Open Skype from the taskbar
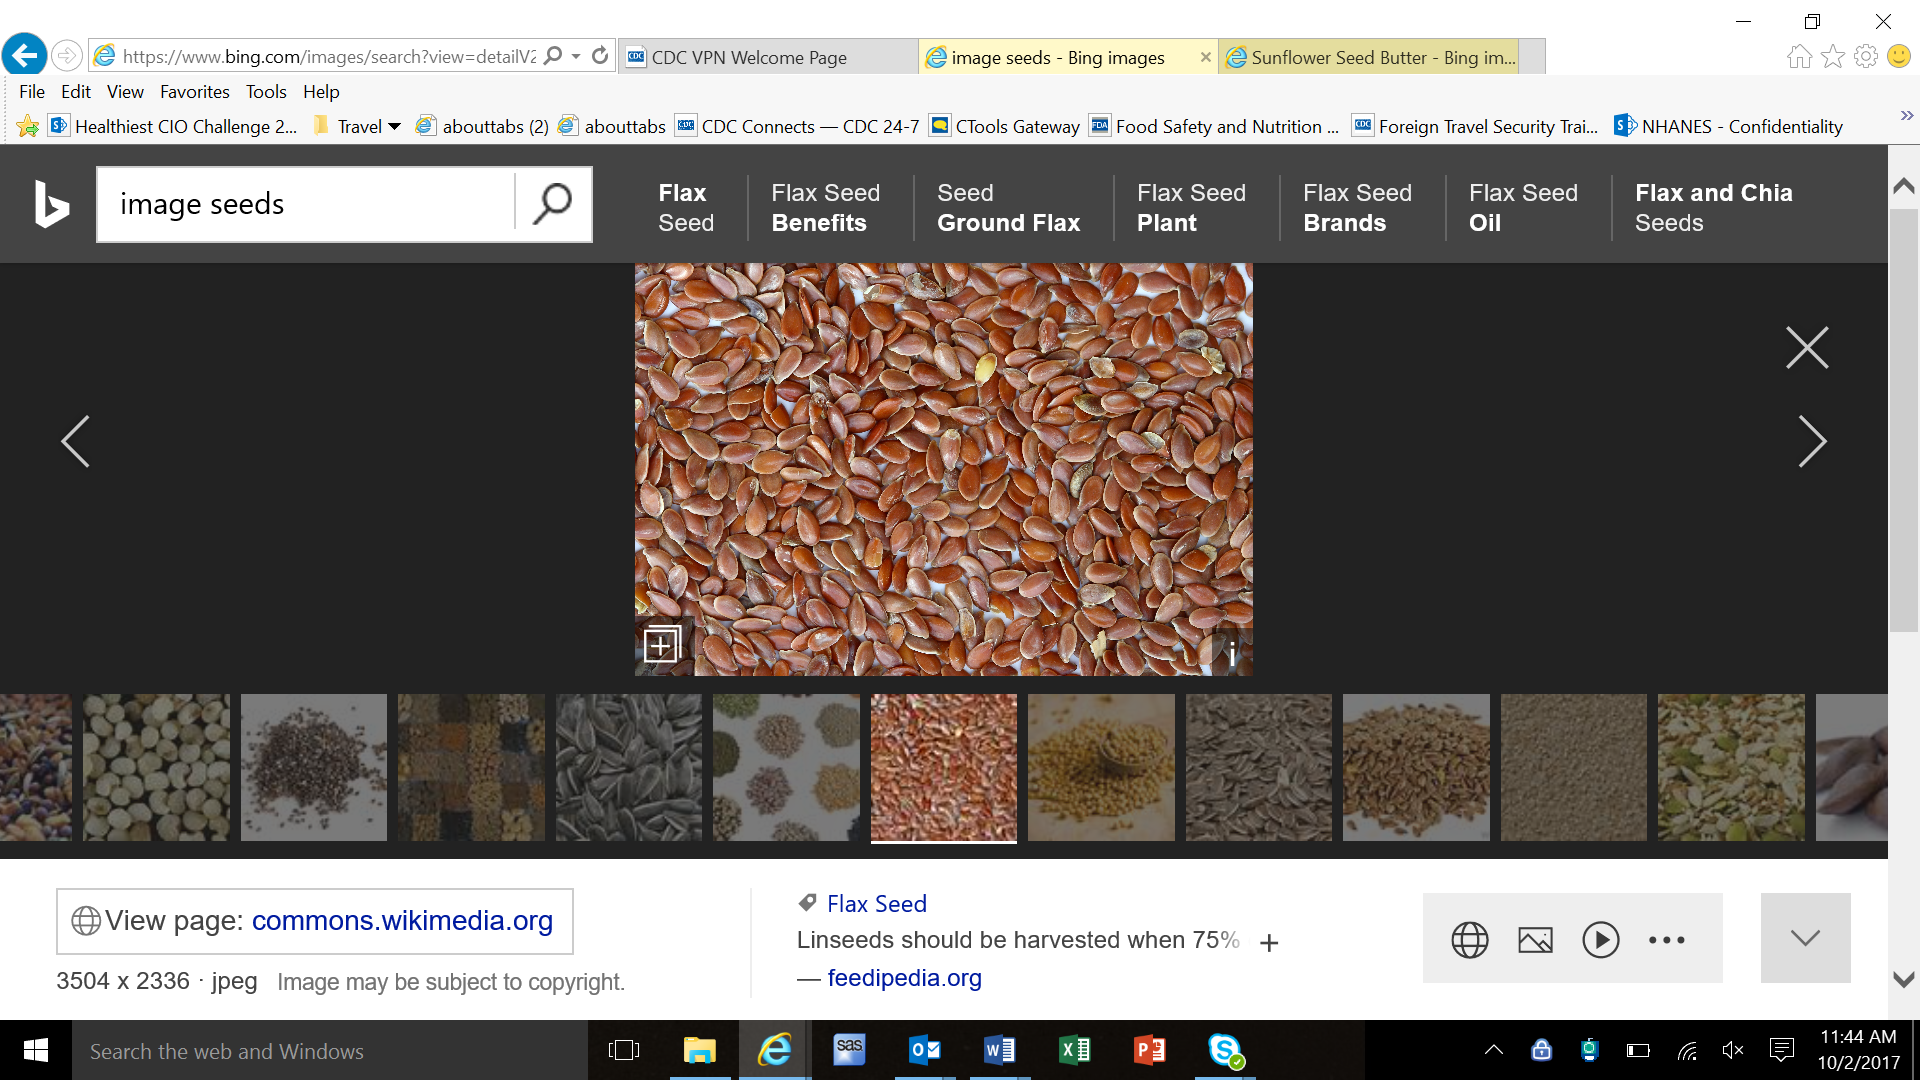 coord(1225,1051)
